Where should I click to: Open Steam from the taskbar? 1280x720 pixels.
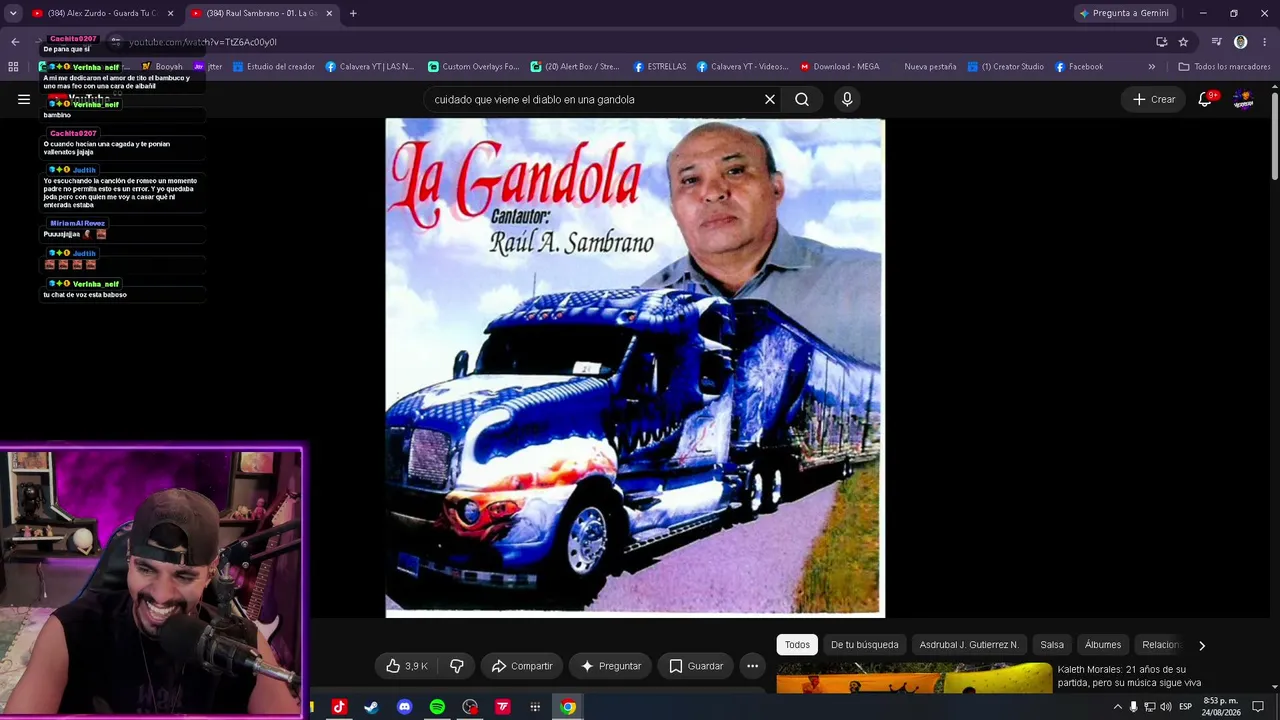click(x=371, y=707)
